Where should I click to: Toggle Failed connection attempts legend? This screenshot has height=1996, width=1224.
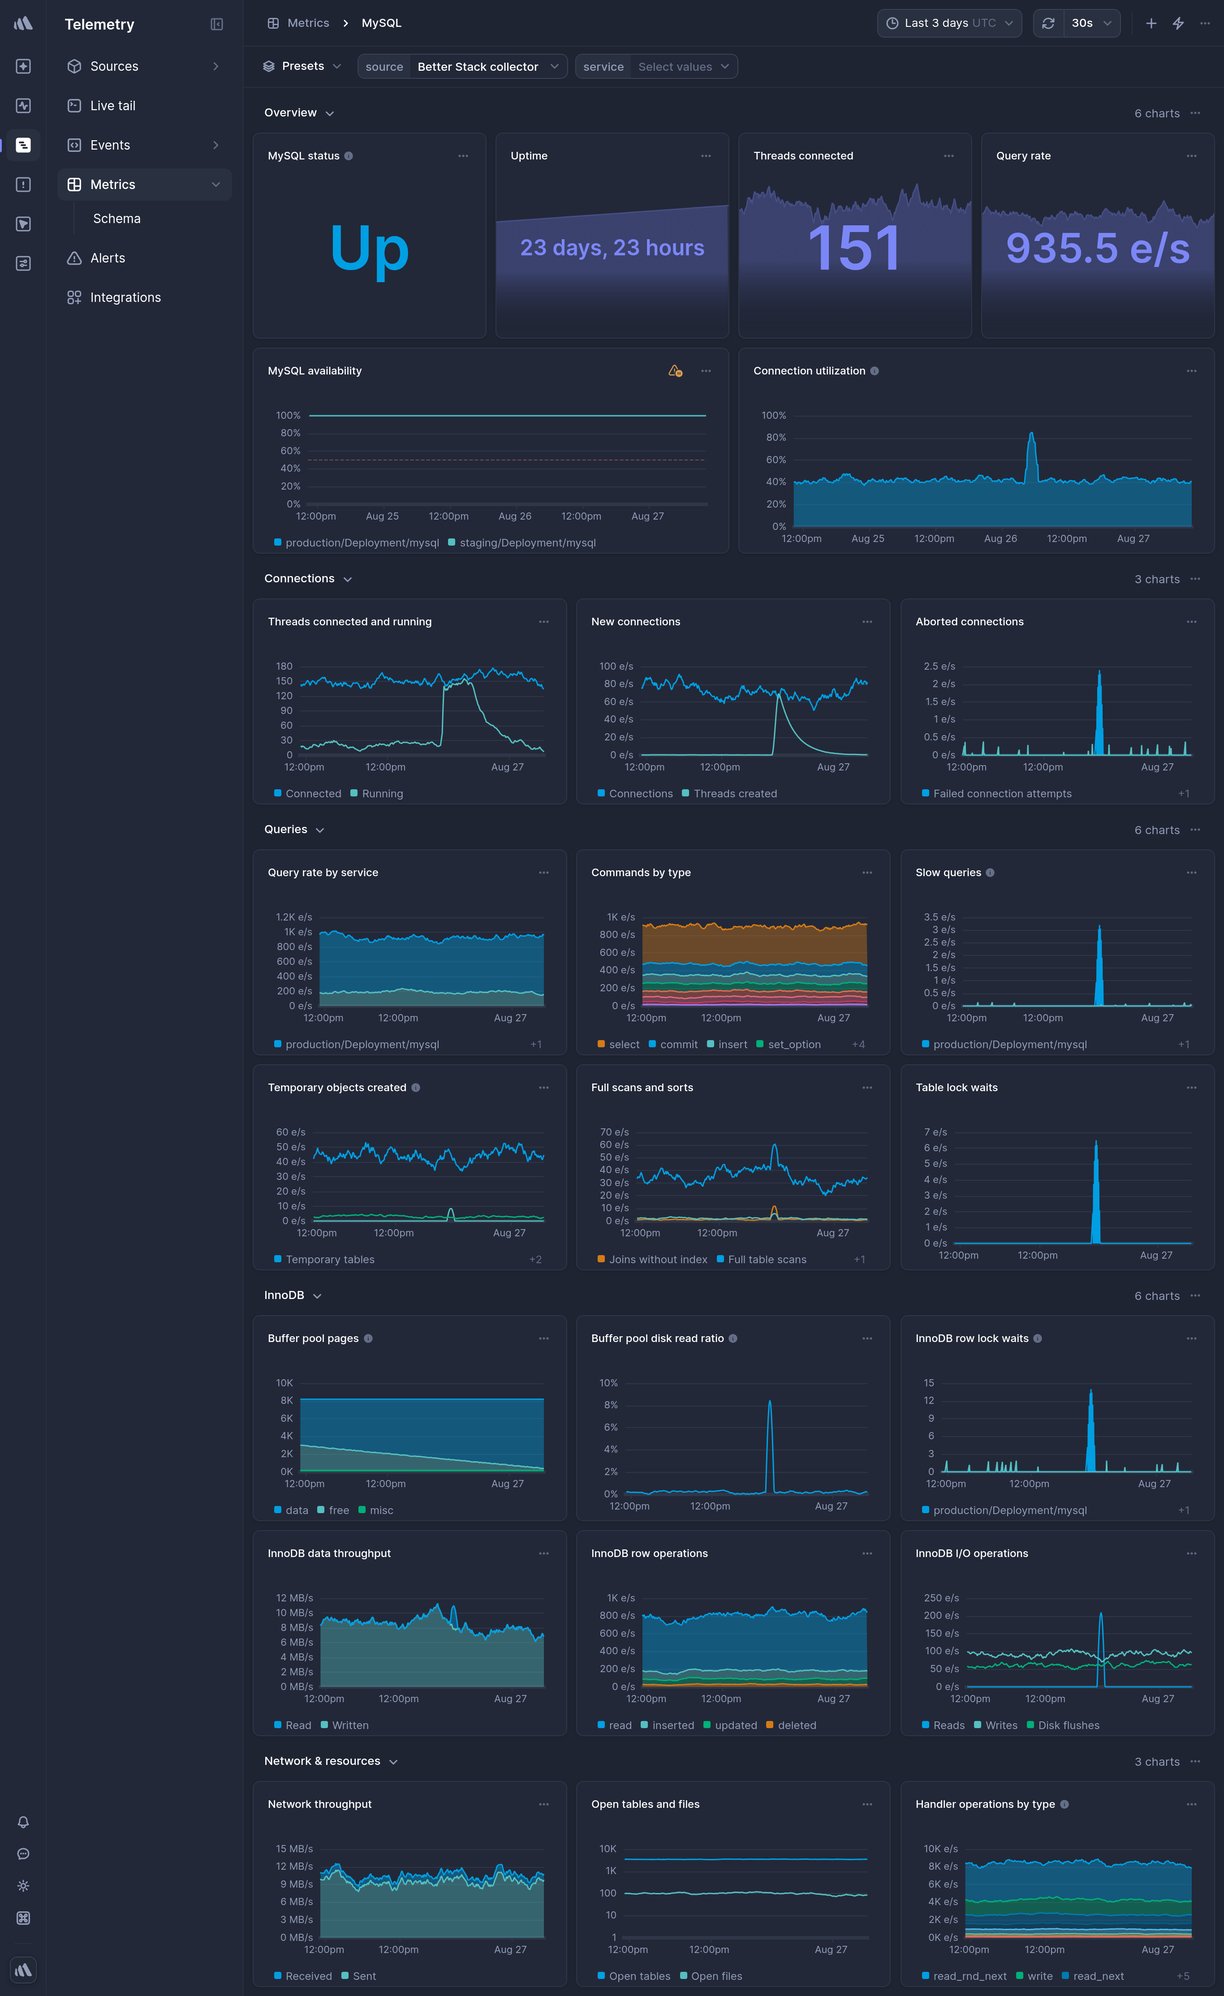[x=996, y=794]
